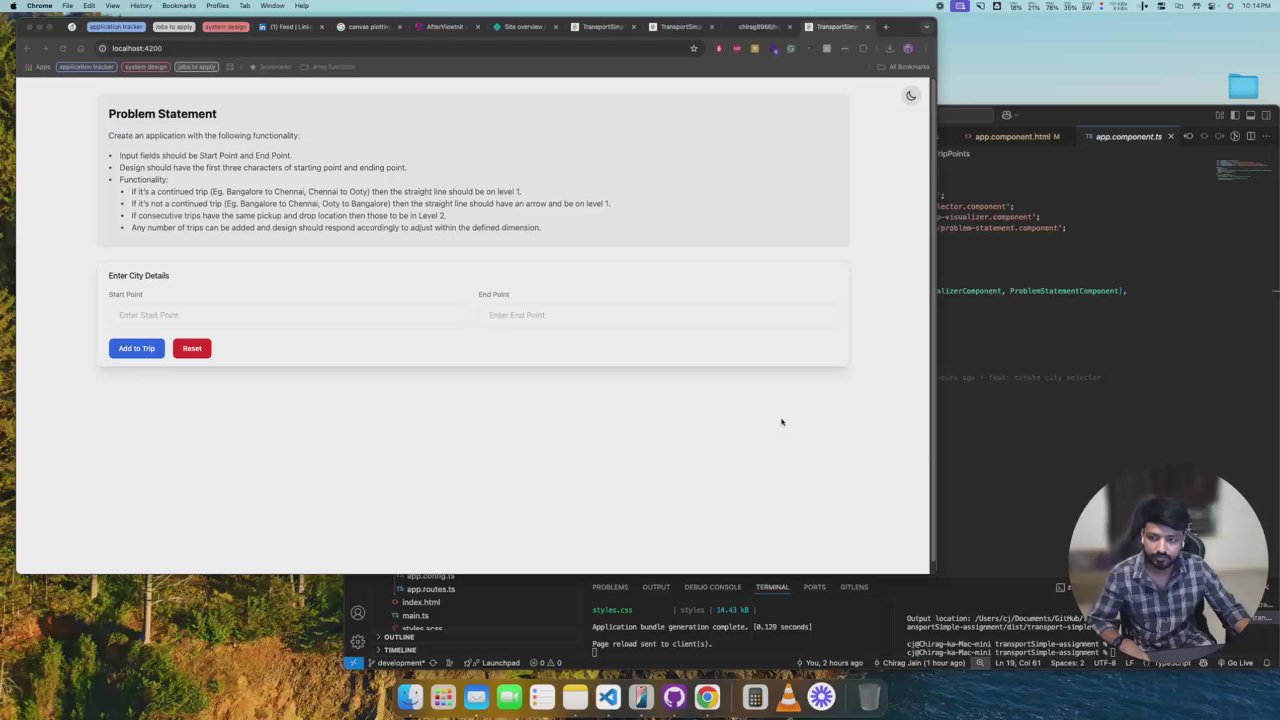
Task: Switch to the LinkedIn Feed tab
Action: [x=290, y=27]
